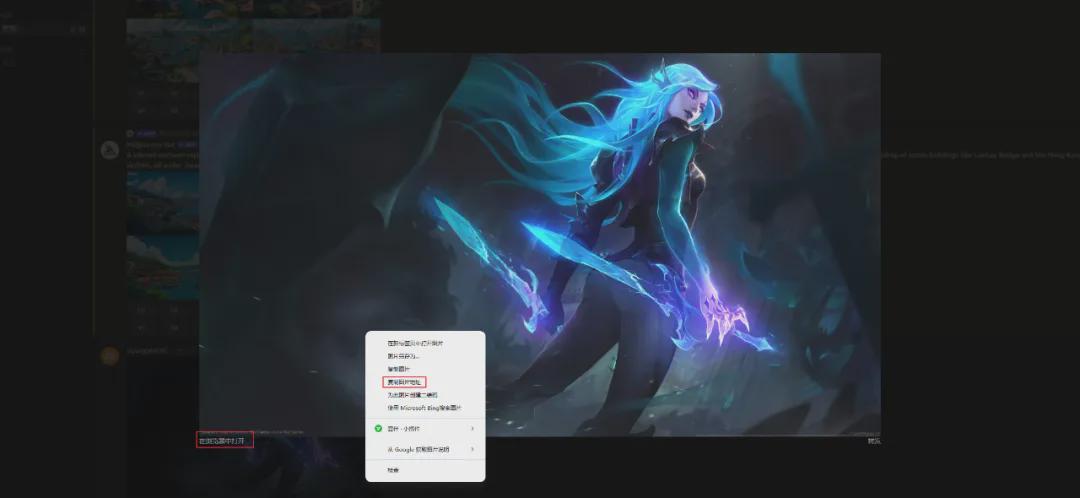Click the small label under image's right corner
The image size is (1080, 498).
[x=873, y=440]
